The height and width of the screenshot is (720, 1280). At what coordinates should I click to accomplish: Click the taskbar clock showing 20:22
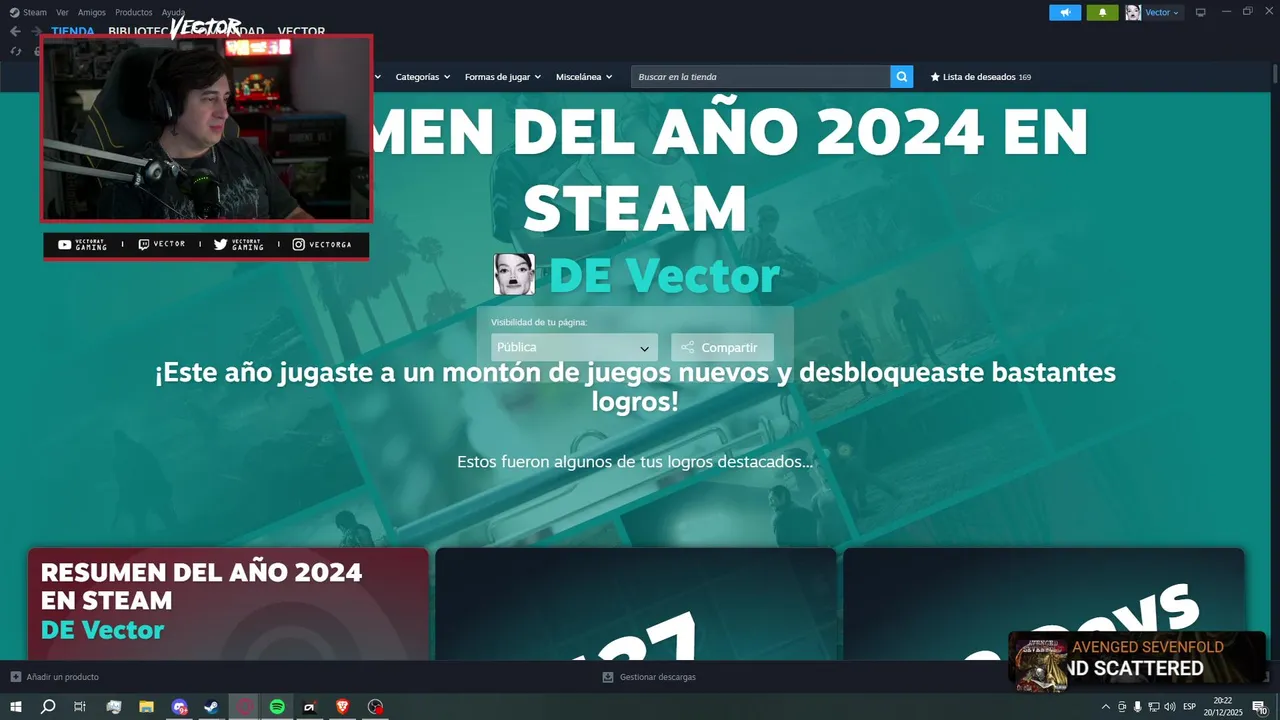[1222, 707]
